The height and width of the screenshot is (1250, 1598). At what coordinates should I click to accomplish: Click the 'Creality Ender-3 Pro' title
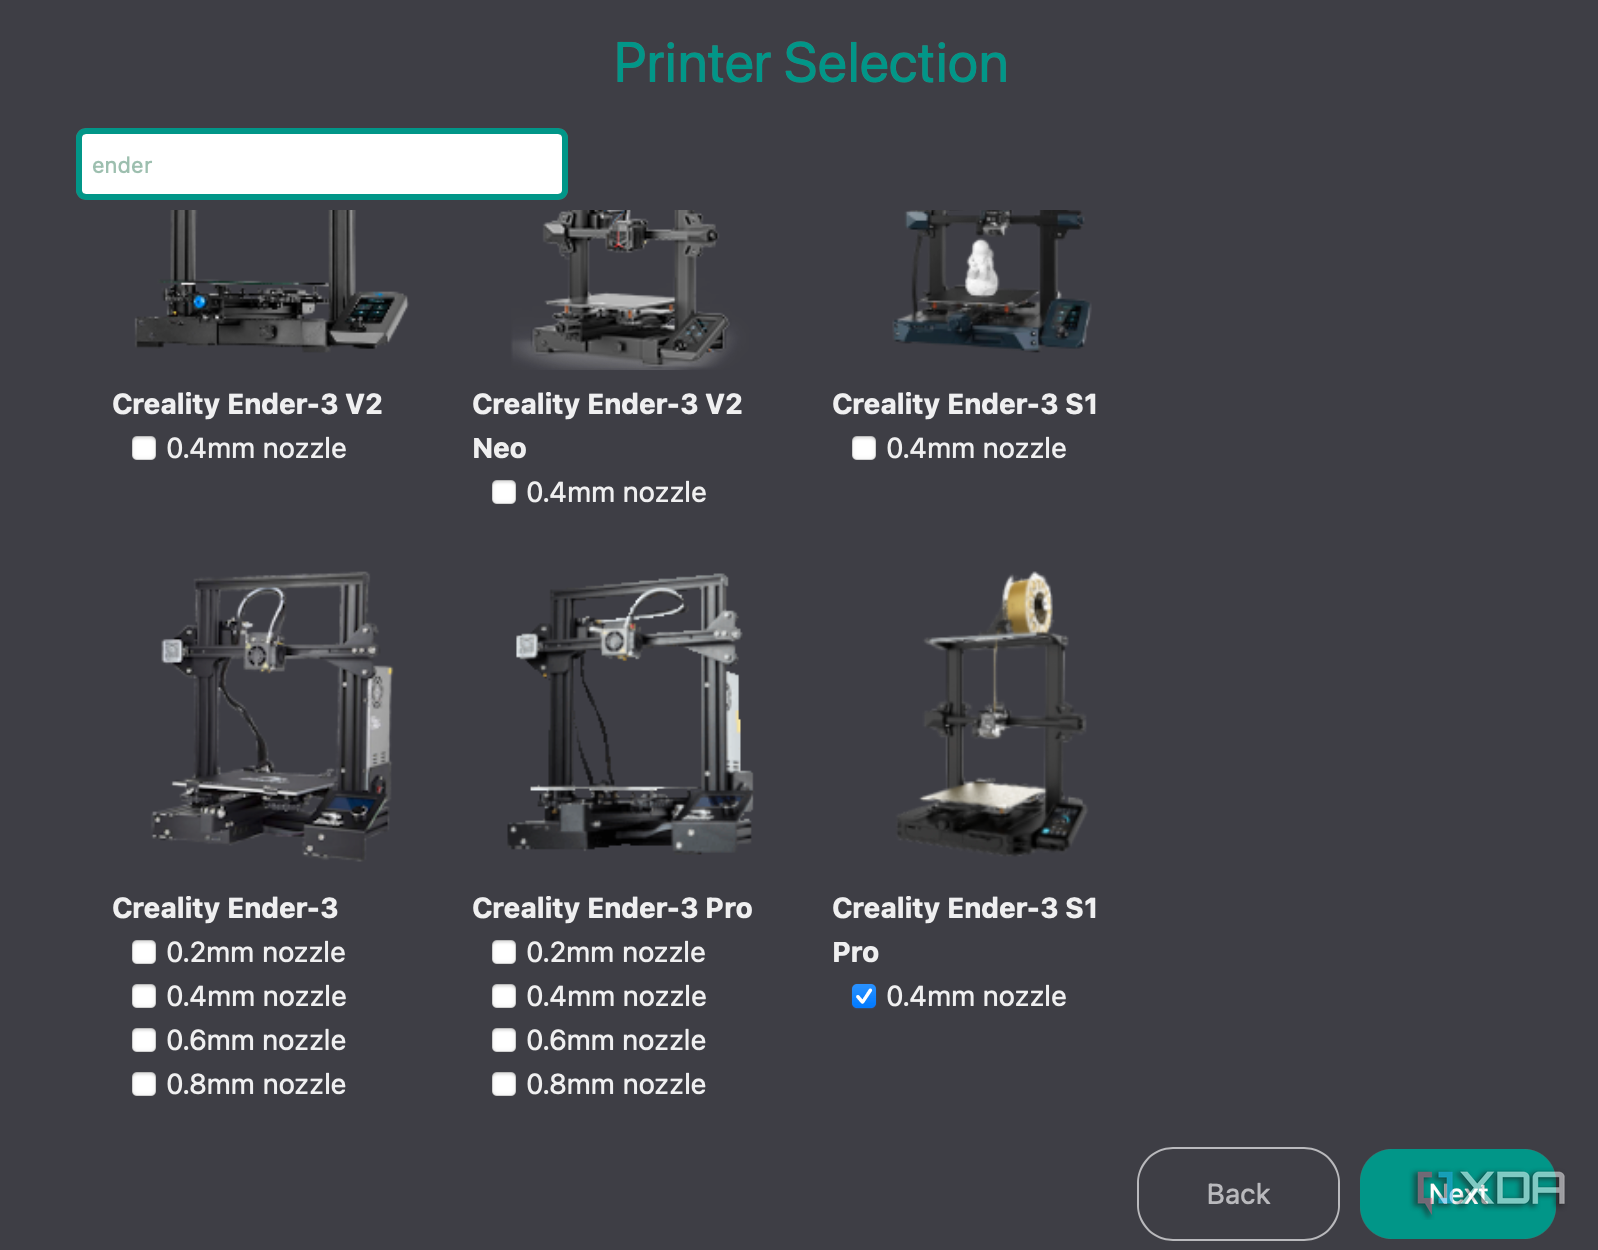(612, 908)
